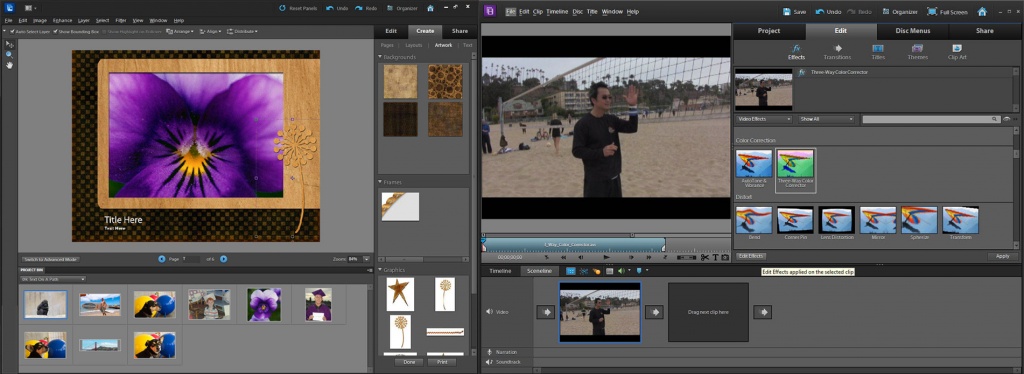Screen dimensions: 1024x374
Task: Open the Zoom percentage dropdown
Action: 366,259
